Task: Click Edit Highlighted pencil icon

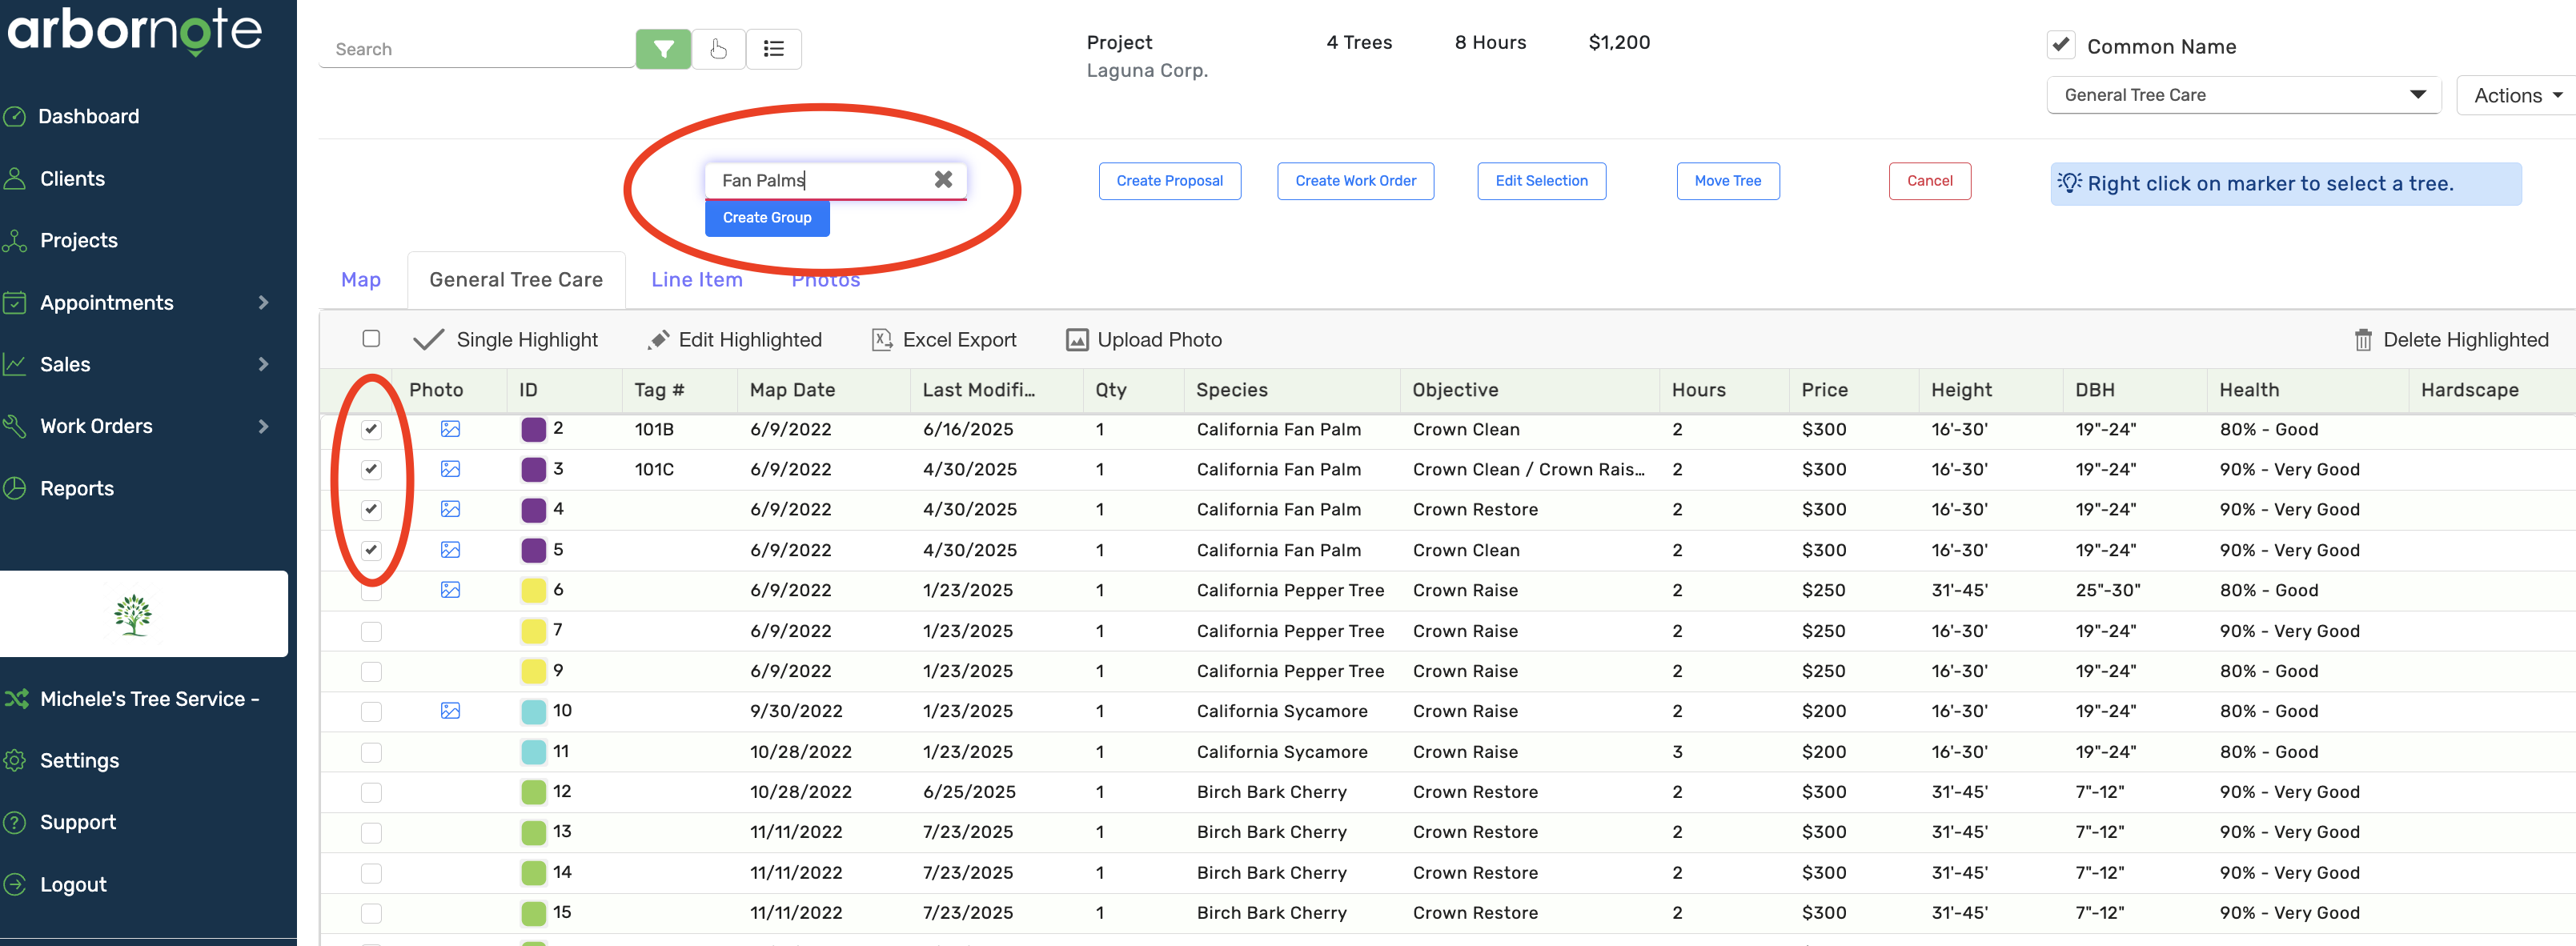Action: point(658,340)
